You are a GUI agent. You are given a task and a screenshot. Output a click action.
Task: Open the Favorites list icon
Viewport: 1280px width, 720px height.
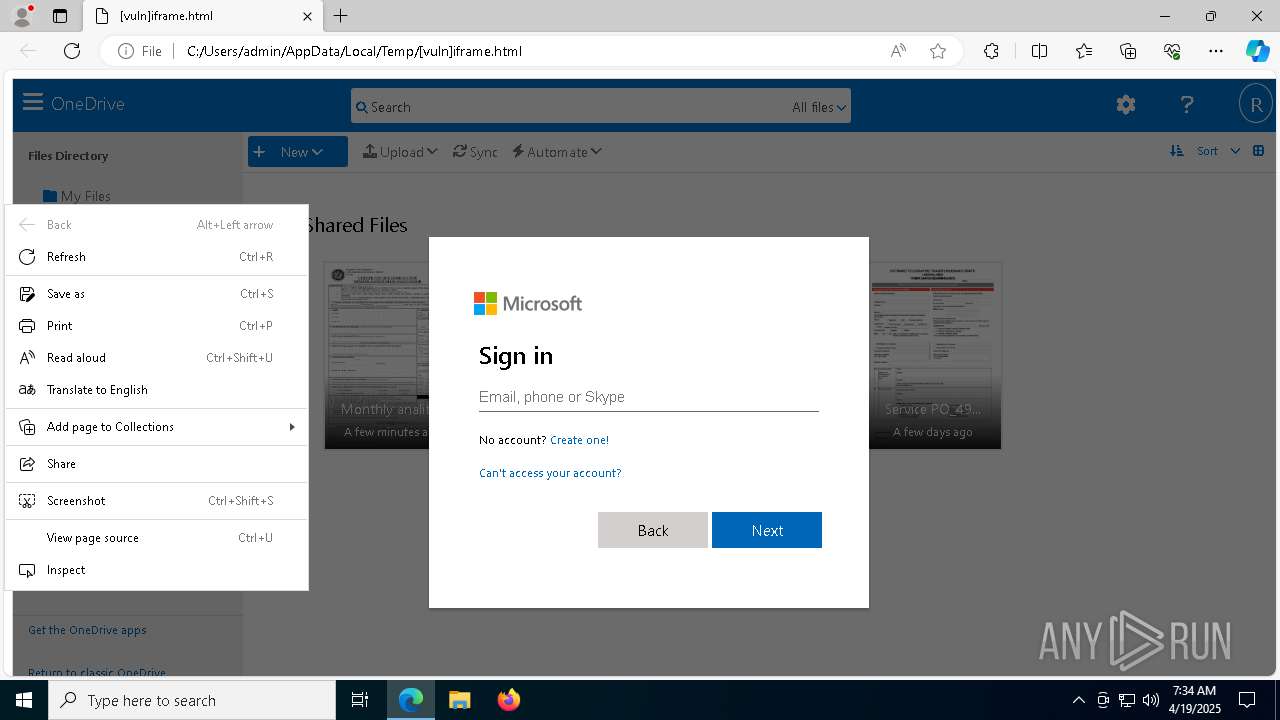[x=1084, y=51]
